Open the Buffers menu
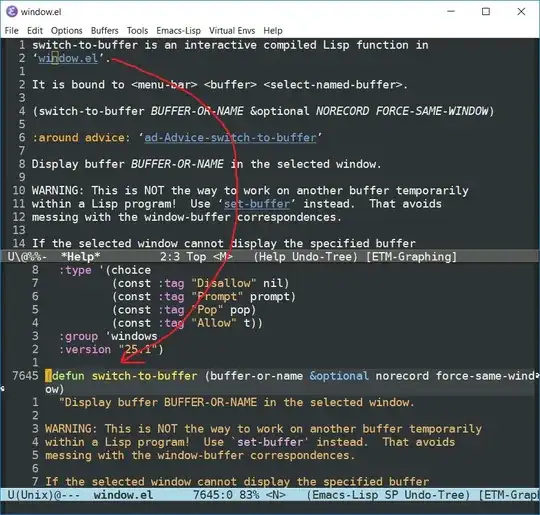 [x=104, y=31]
